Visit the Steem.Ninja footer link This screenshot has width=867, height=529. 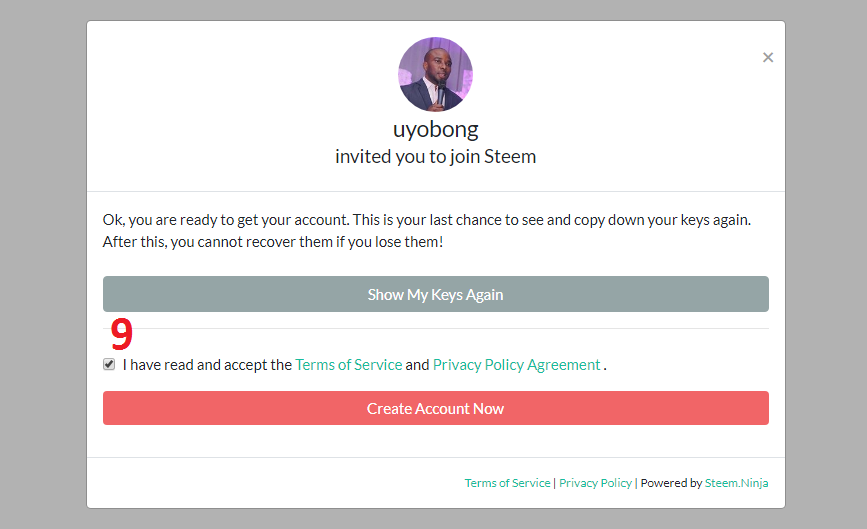click(736, 483)
